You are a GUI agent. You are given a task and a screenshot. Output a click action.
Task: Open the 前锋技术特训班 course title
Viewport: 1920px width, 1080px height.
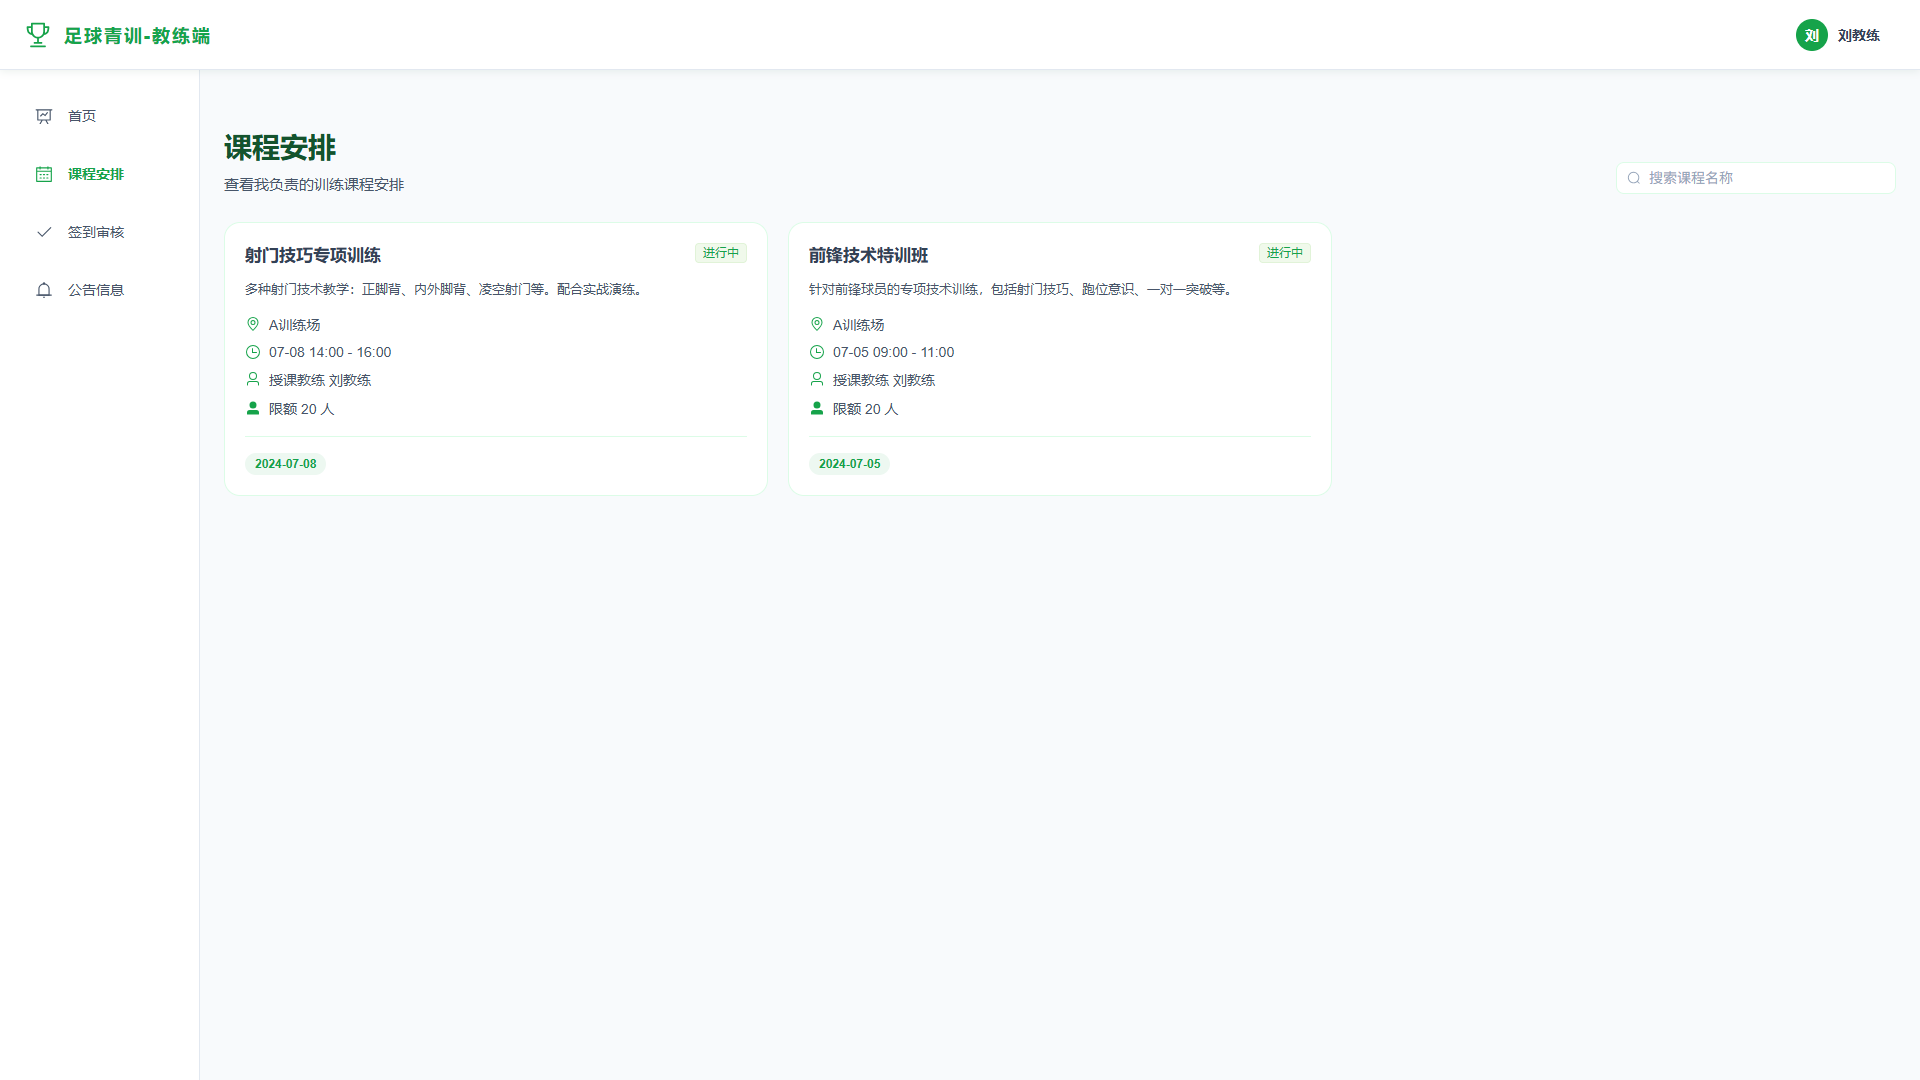(869, 255)
